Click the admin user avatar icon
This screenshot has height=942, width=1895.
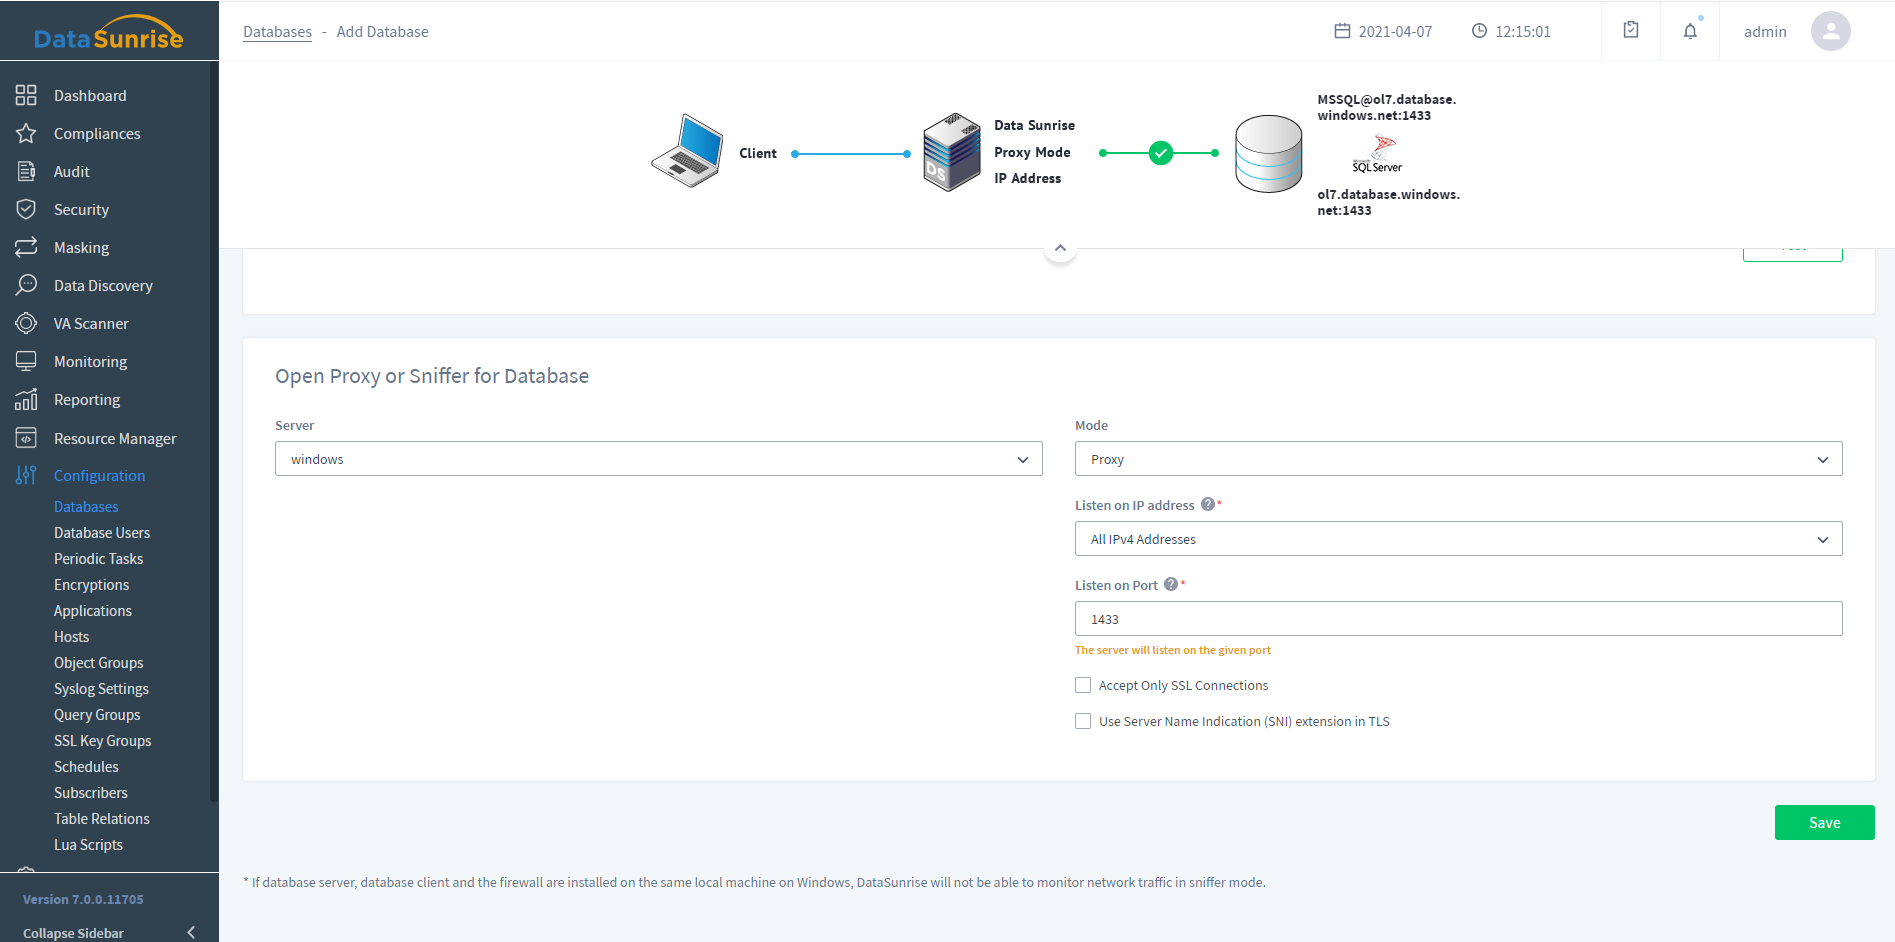1830,31
